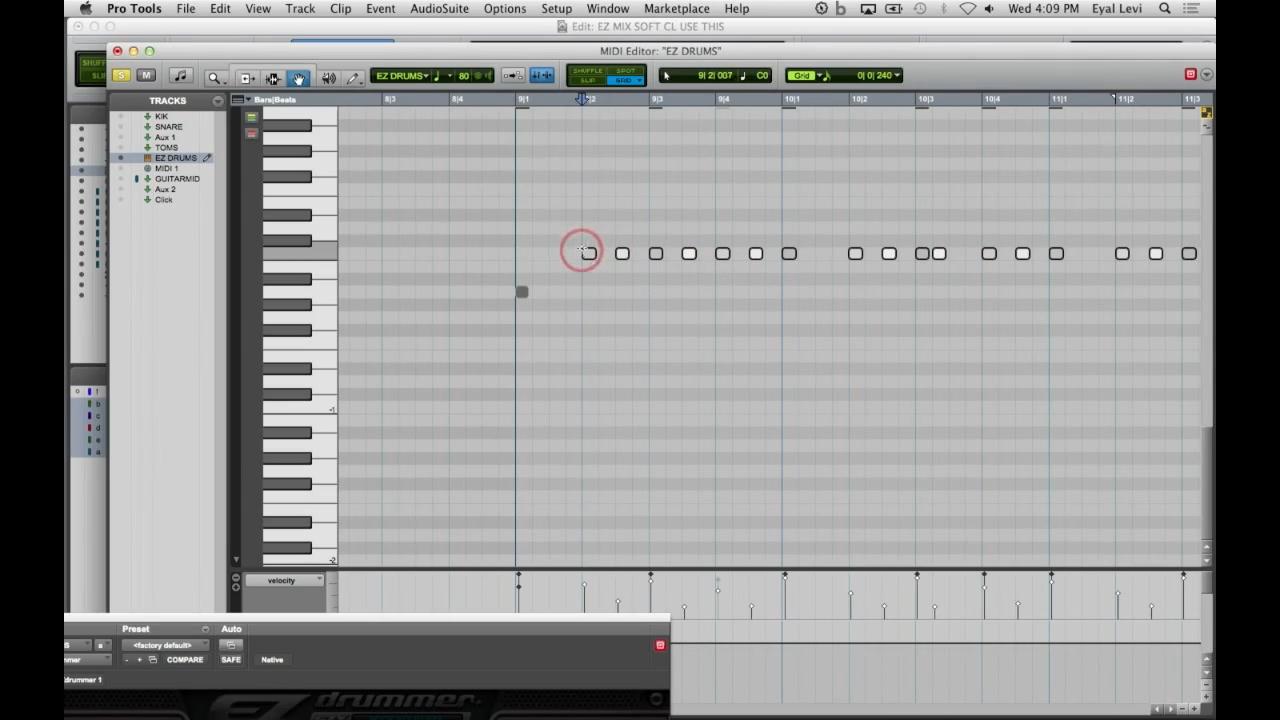Screen dimensions: 1280x720
Task: Enable Grid edit mode
Action: pos(626,80)
